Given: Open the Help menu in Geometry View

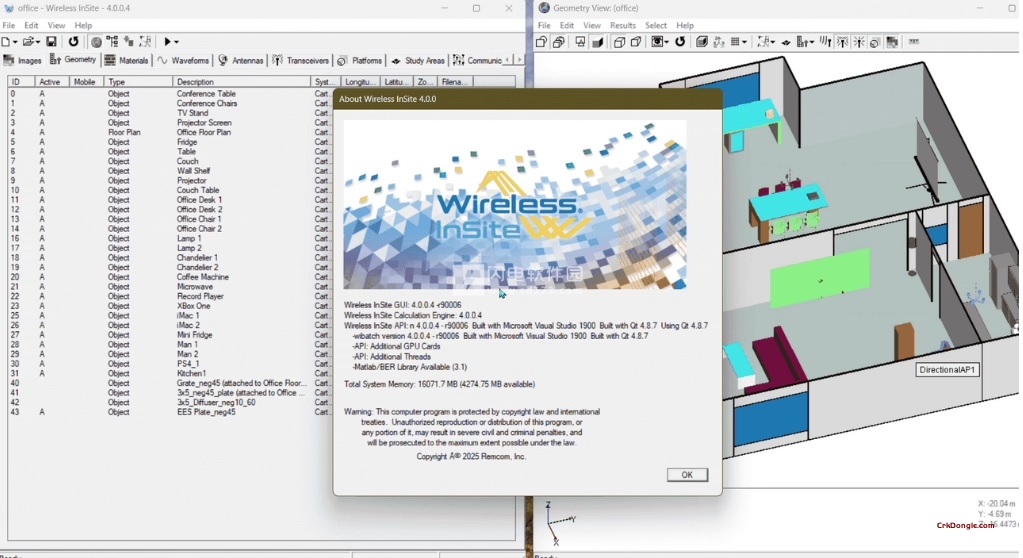Looking at the screenshot, I should pos(684,25).
